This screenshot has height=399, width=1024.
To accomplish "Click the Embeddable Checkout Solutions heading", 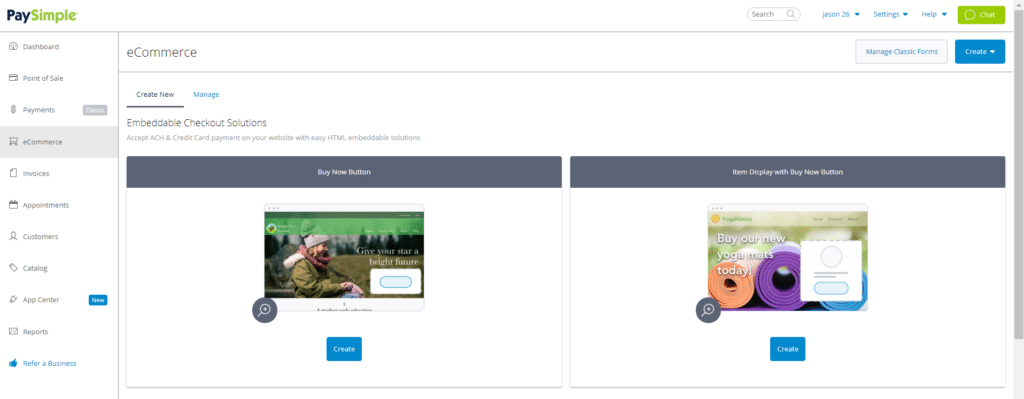I will (x=197, y=123).
